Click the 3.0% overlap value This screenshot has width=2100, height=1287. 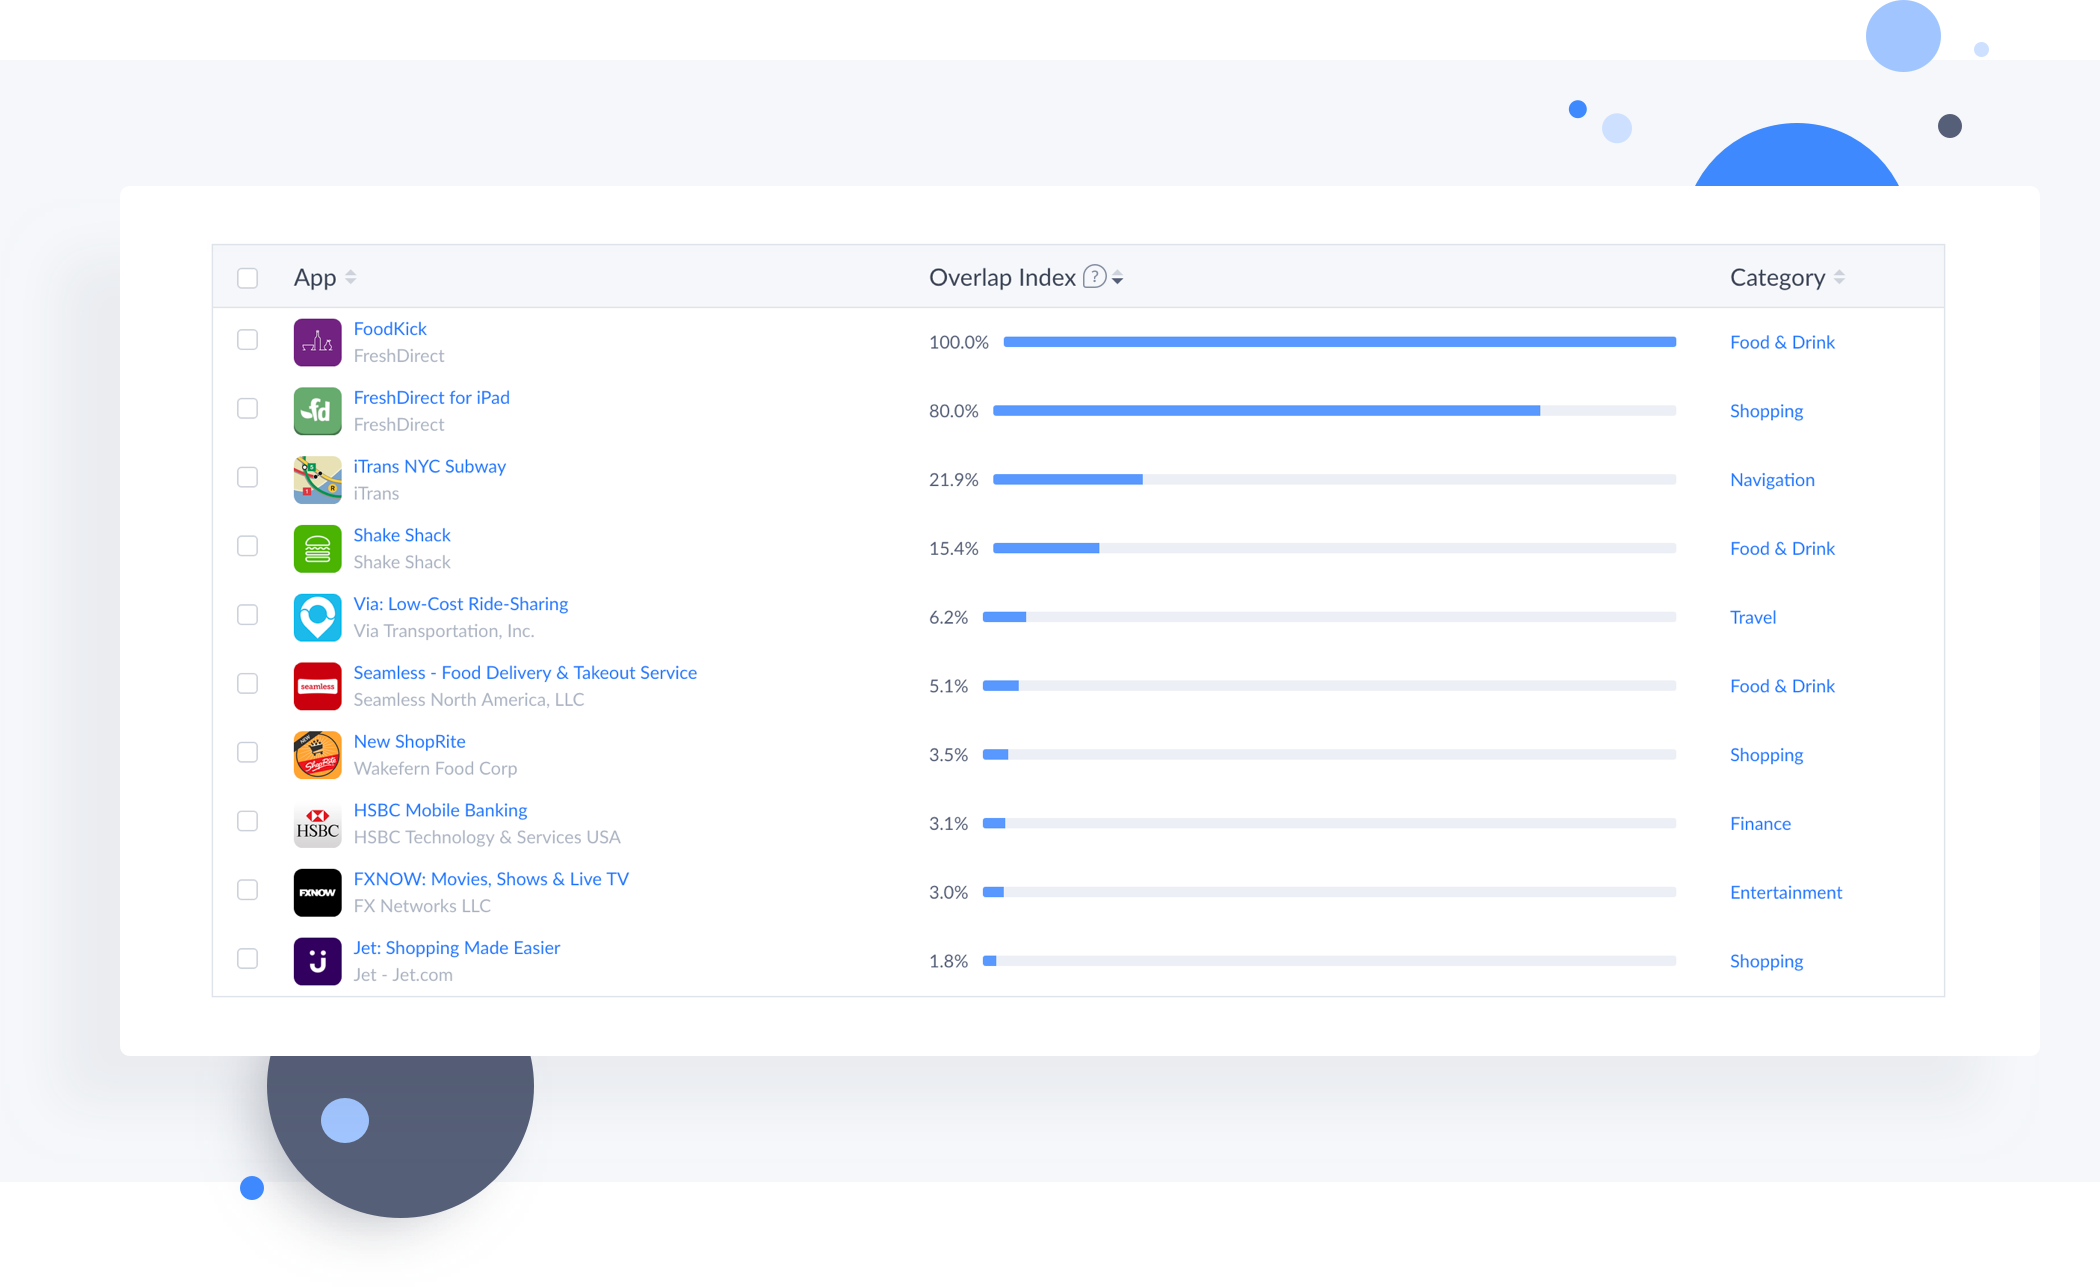click(x=948, y=892)
